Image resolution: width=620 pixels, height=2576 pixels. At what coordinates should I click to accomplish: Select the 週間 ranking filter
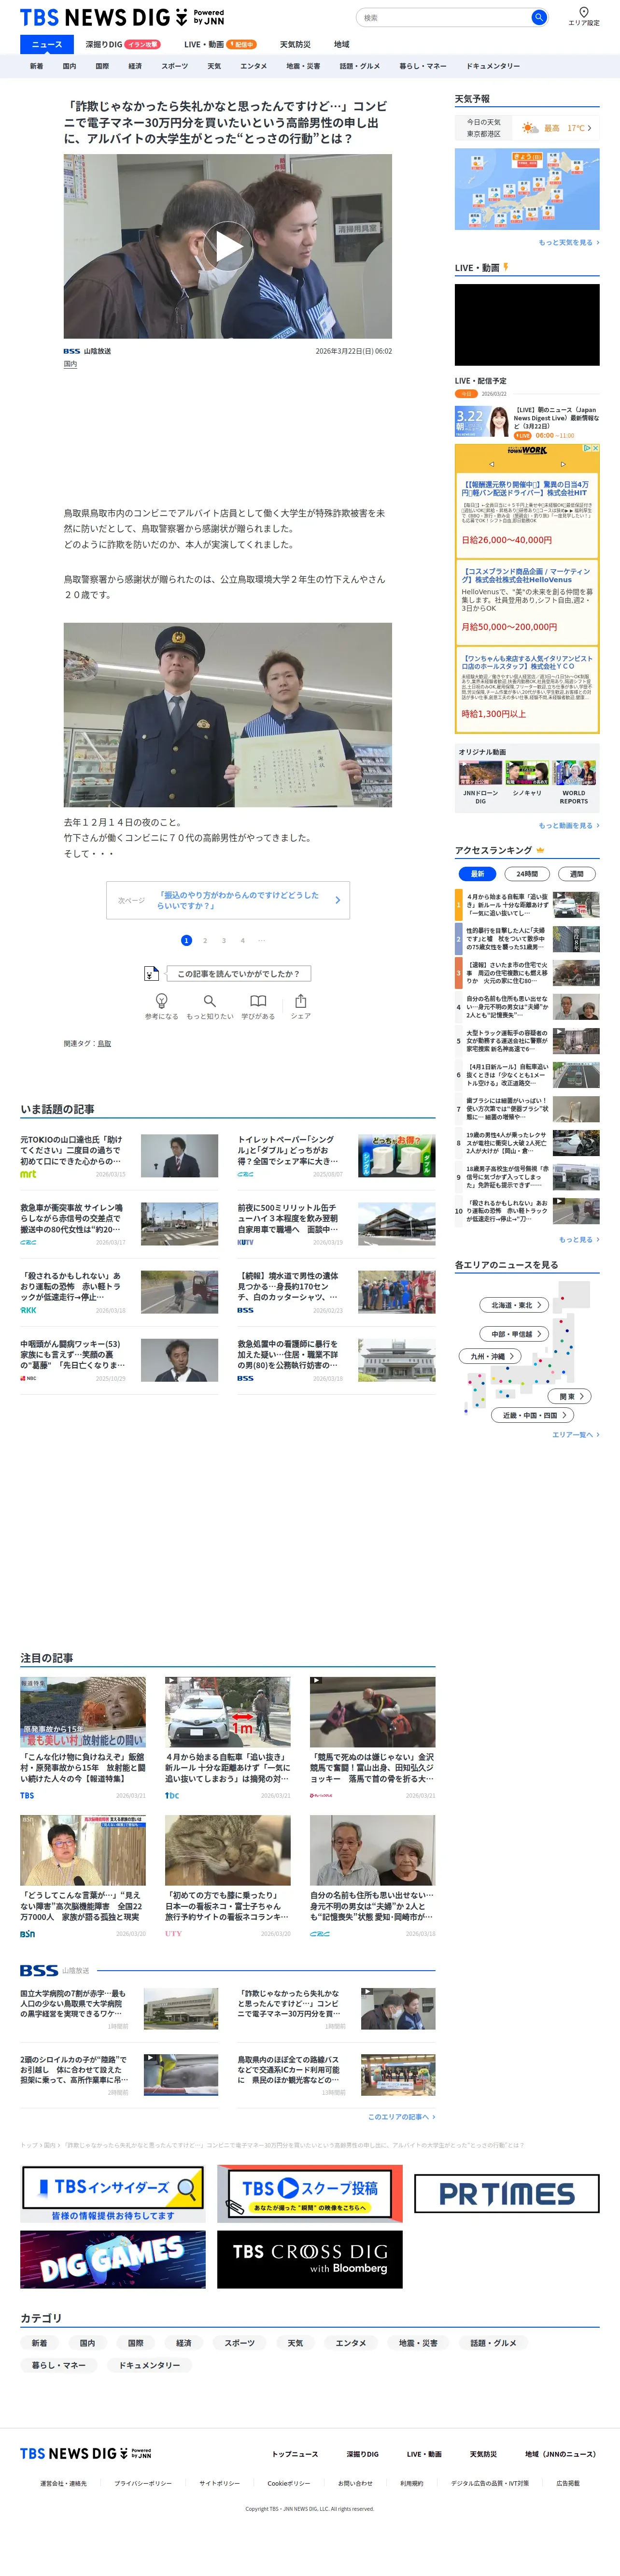pyautogui.click(x=577, y=874)
